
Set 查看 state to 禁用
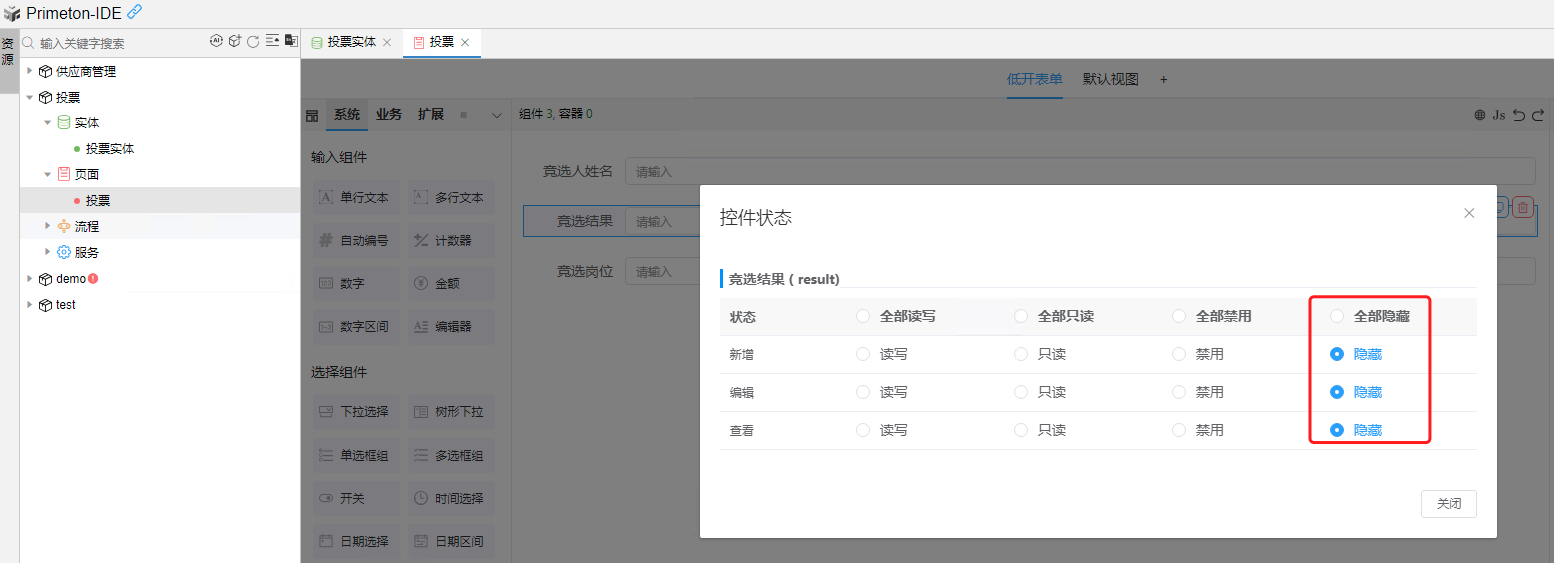(x=1179, y=430)
